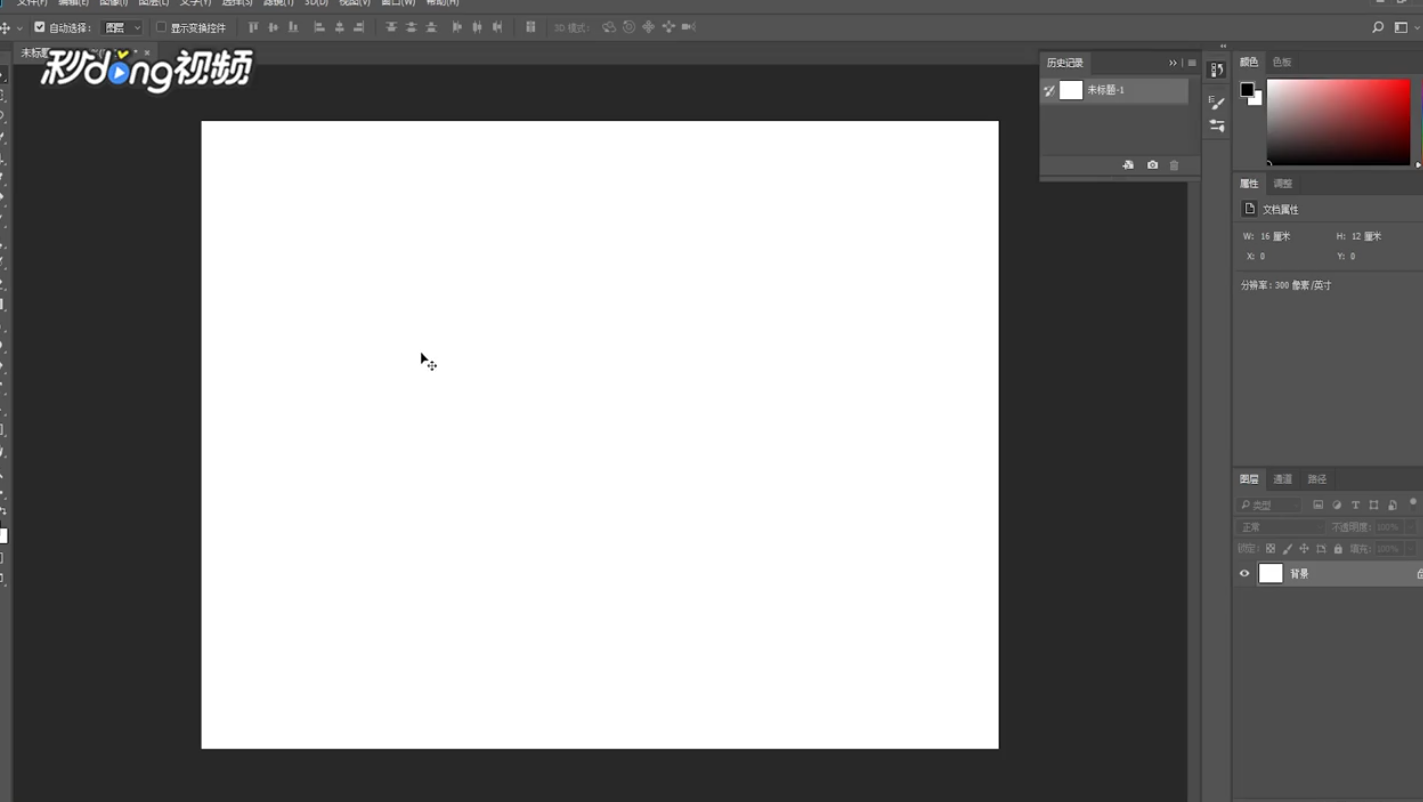Select the 3D roll mode icon
Viewport: 1423px width, 802px height.
pos(629,27)
